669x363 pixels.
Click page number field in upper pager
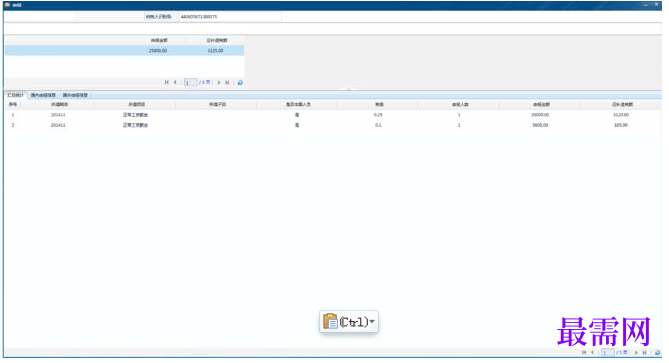click(x=190, y=82)
